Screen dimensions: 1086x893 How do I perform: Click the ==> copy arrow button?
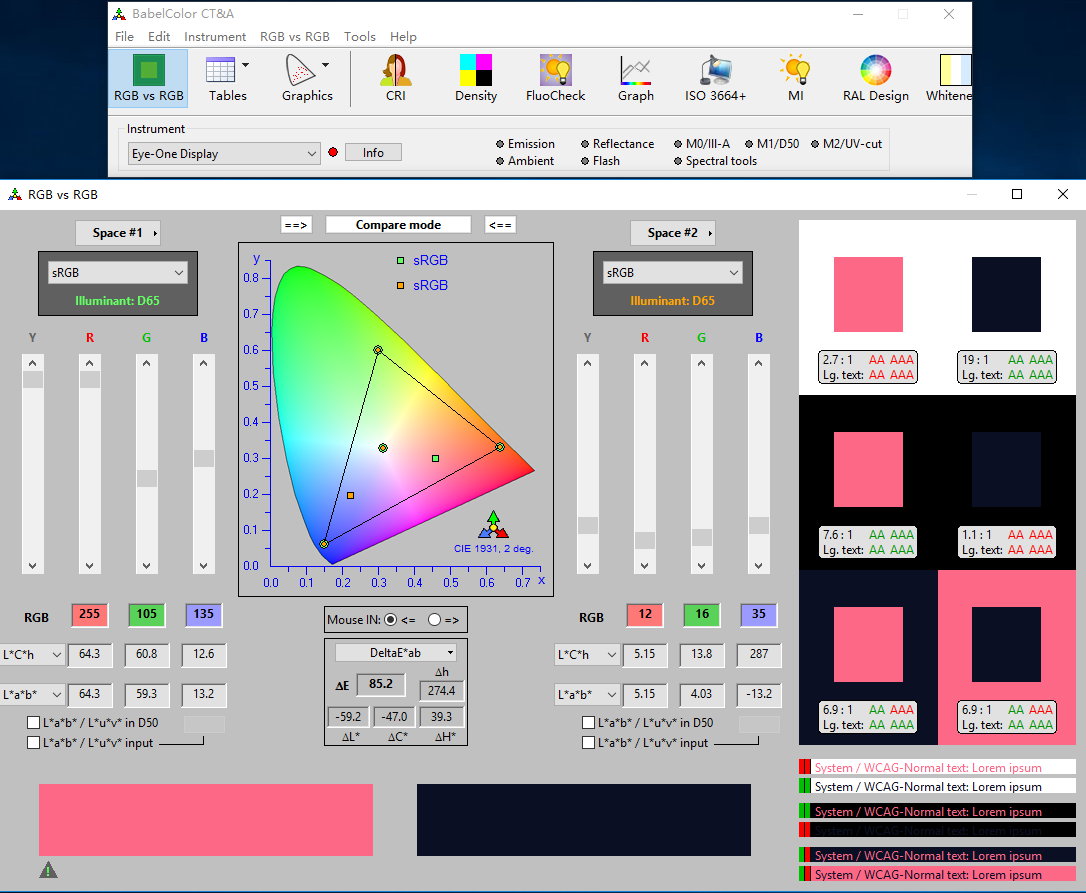(296, 225)
